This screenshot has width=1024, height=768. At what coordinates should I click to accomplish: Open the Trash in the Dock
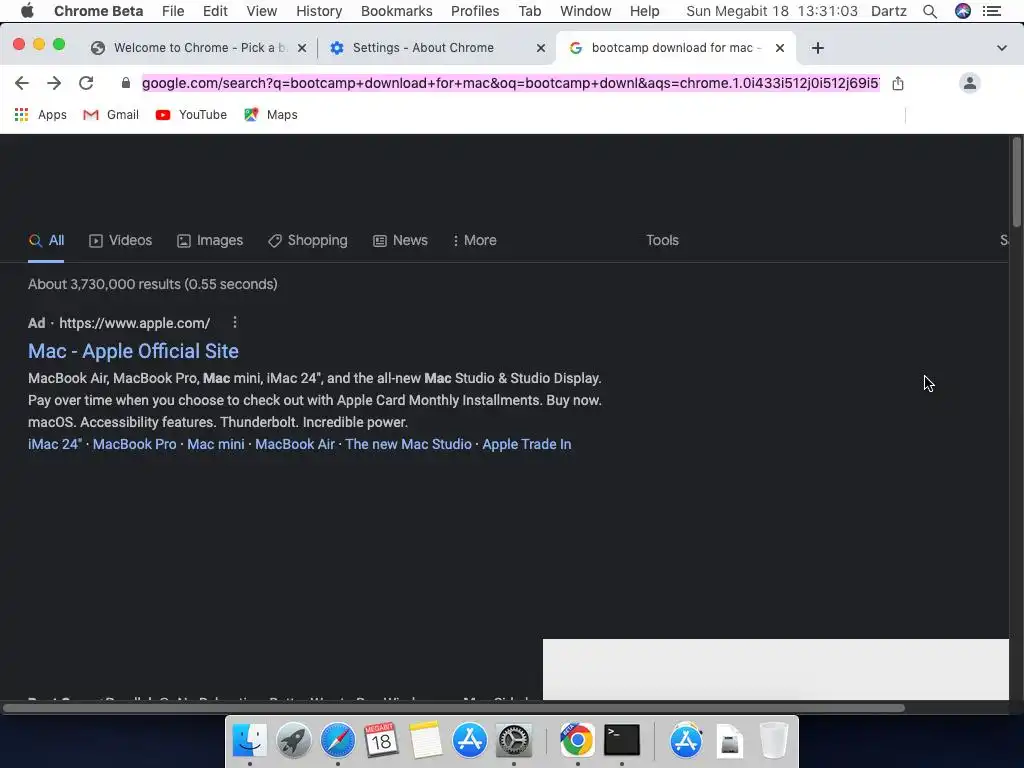pos(774,741)
